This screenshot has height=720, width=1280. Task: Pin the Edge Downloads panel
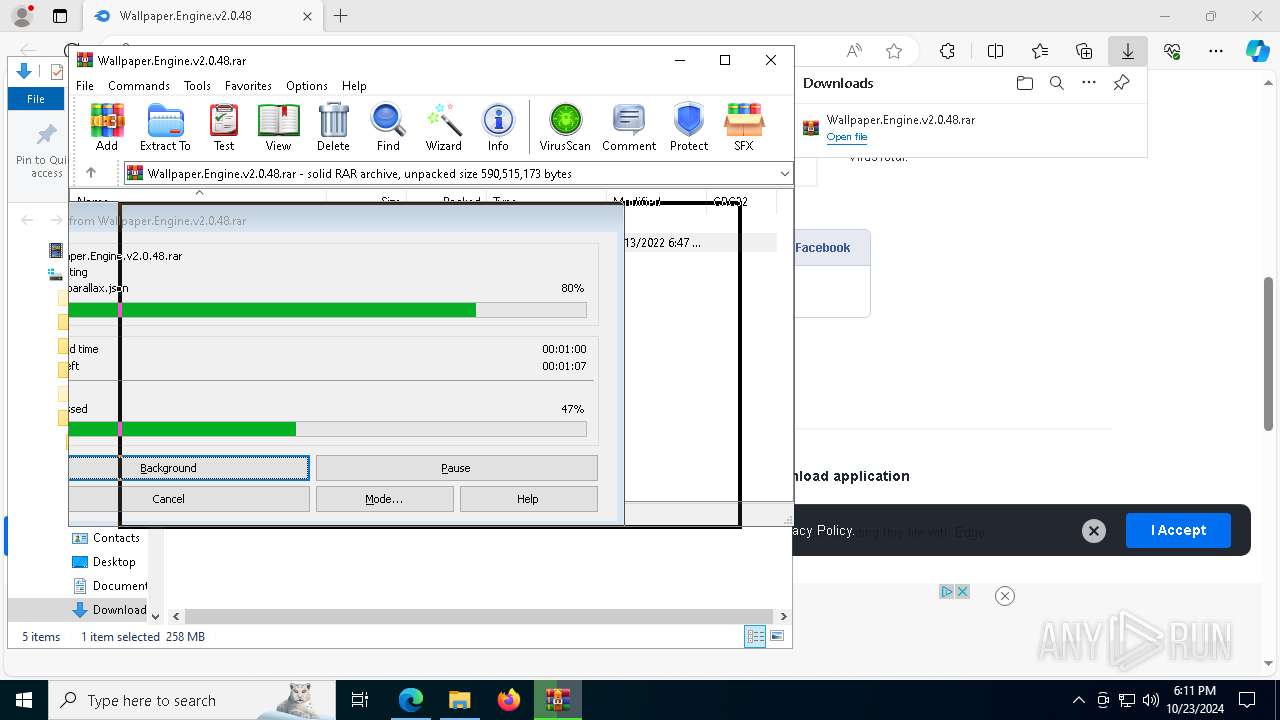[x=1122, y=83]
